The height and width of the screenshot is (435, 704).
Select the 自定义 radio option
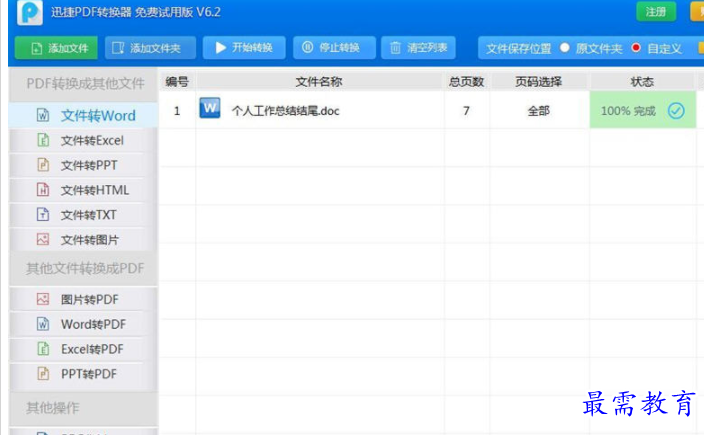[636, 48]
